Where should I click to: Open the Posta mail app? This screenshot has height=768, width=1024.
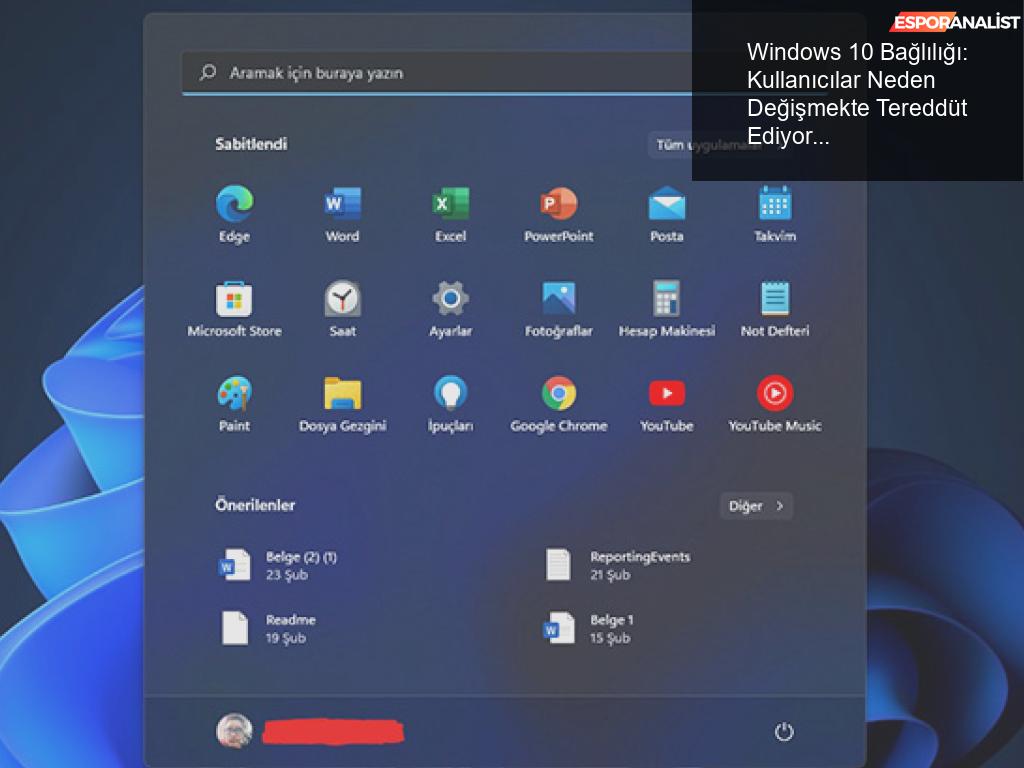pos(666,205)
